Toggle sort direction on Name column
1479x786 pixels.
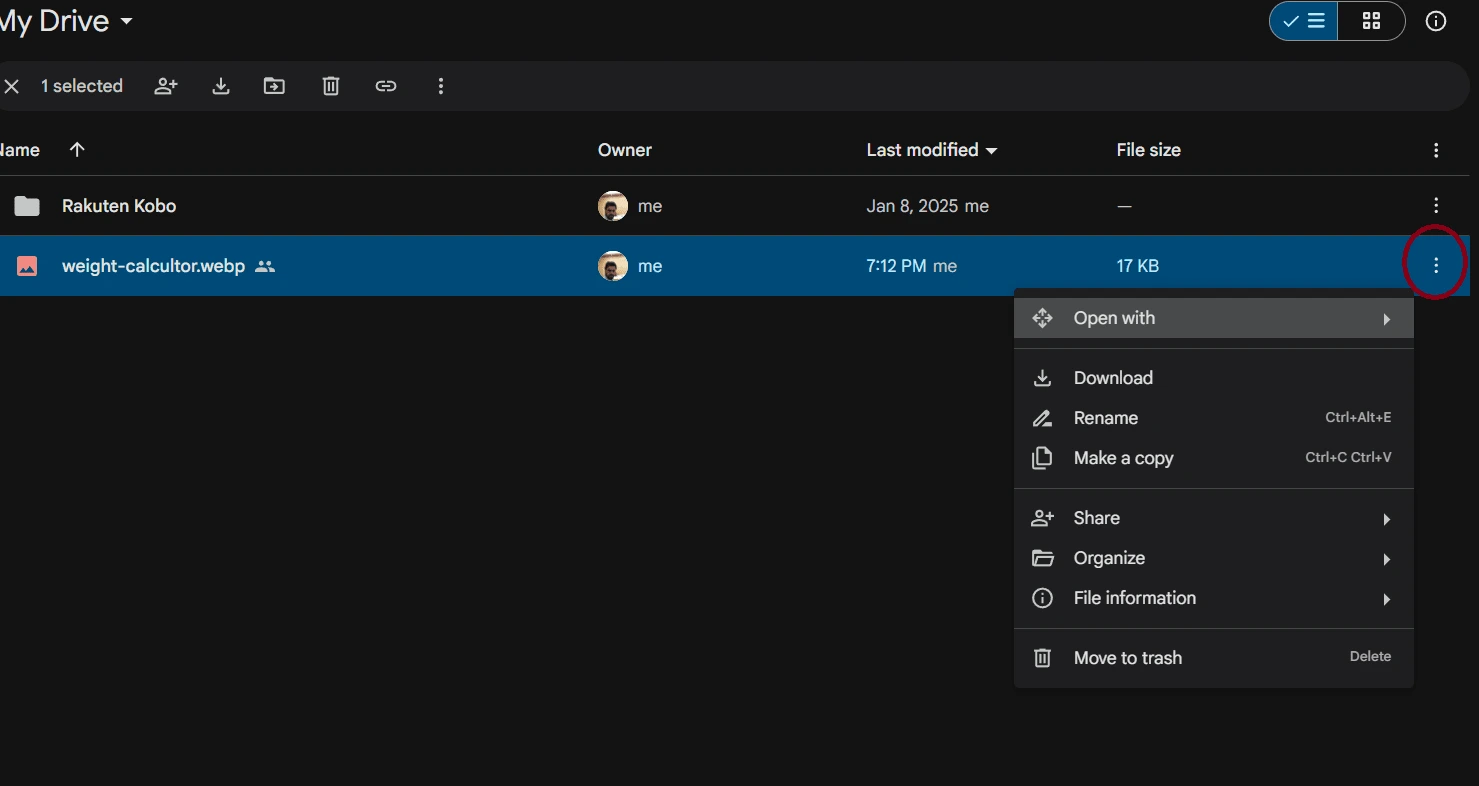pyautogui.click(x=77, y=149)
